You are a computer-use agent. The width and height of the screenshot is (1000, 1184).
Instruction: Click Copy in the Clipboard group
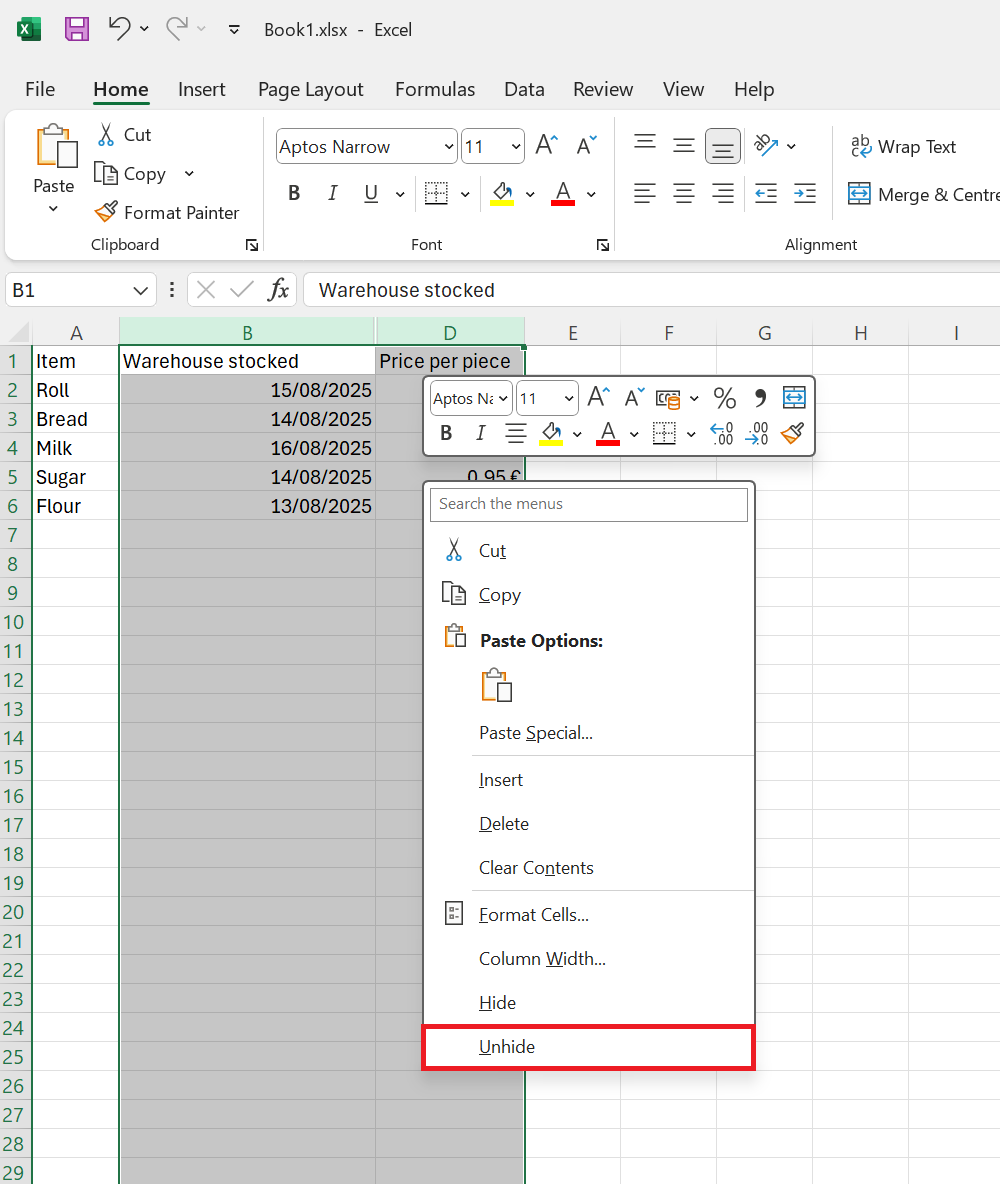[x=131, y=174]
